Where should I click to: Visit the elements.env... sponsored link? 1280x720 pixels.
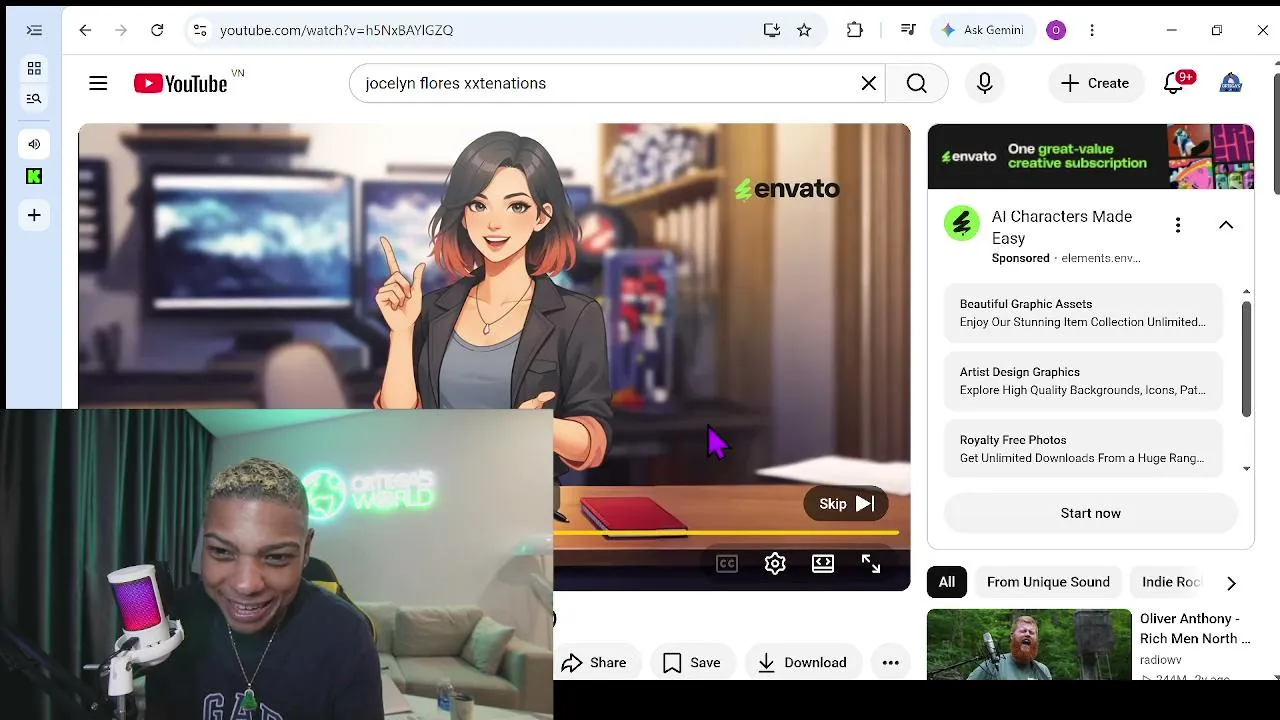(1101, 258)
